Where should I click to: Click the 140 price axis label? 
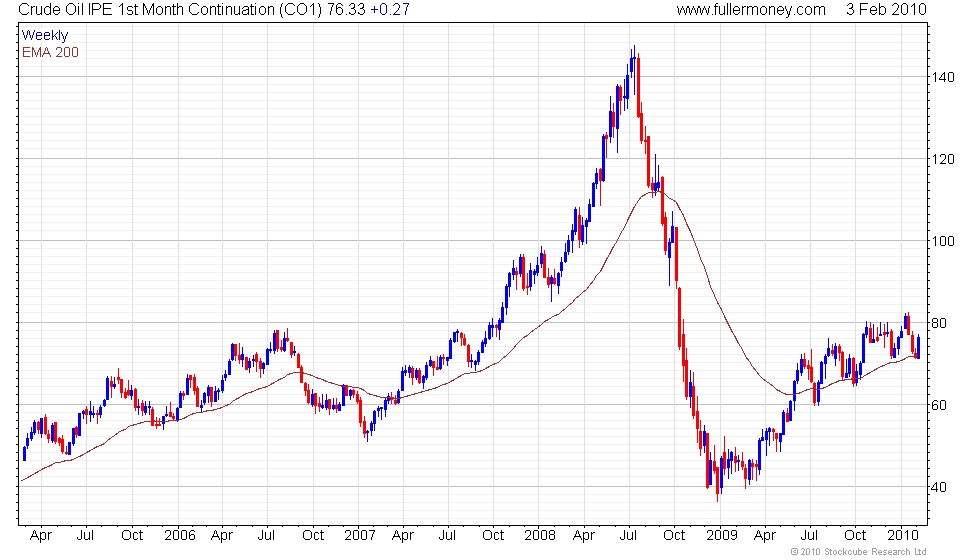point(942,78)
